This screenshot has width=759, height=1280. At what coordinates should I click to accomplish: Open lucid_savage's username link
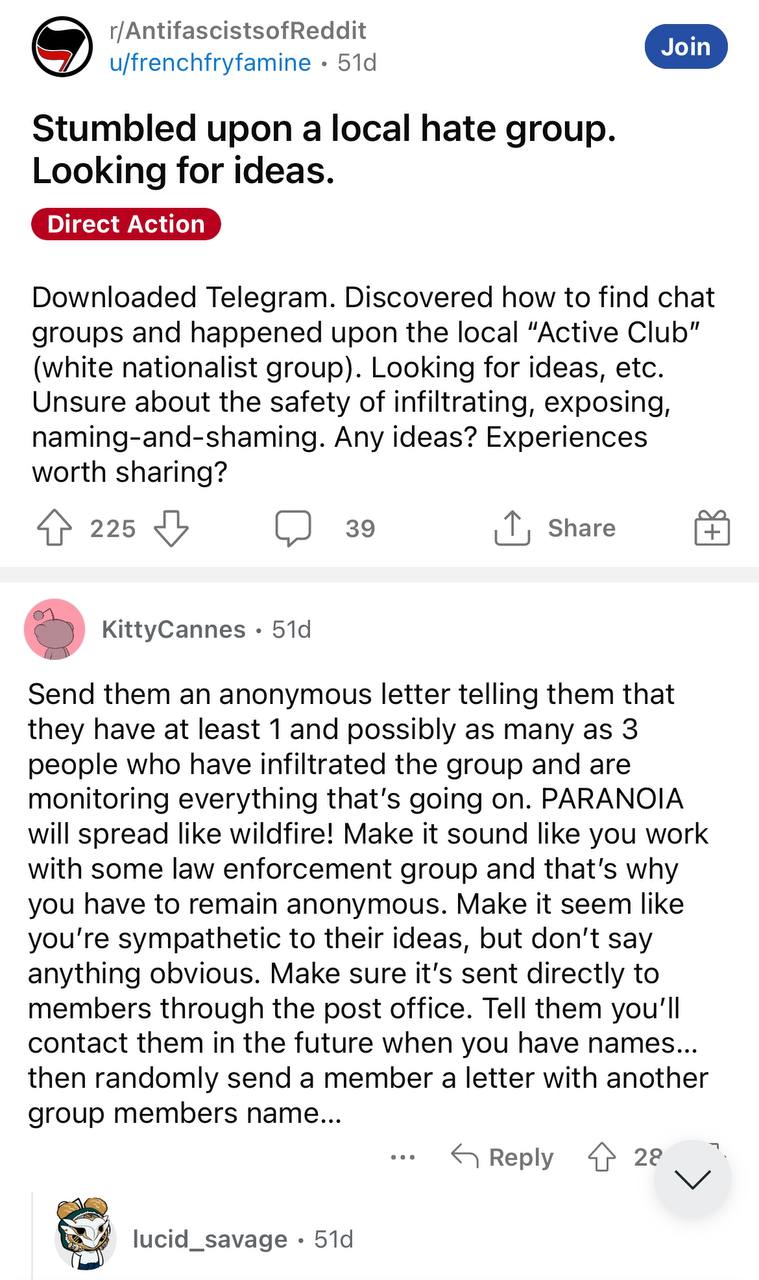[x=210, y=1240]
